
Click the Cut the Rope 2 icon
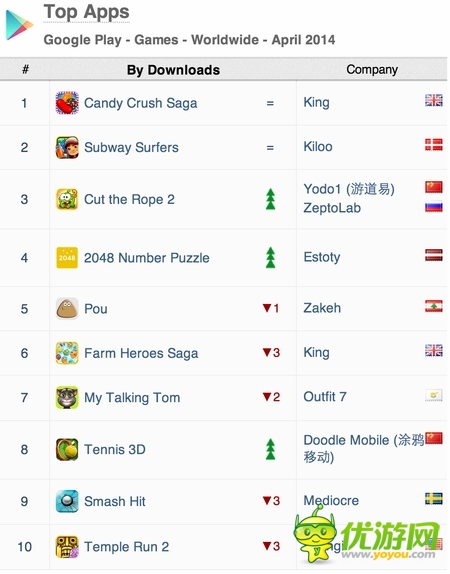click(67, 199)
